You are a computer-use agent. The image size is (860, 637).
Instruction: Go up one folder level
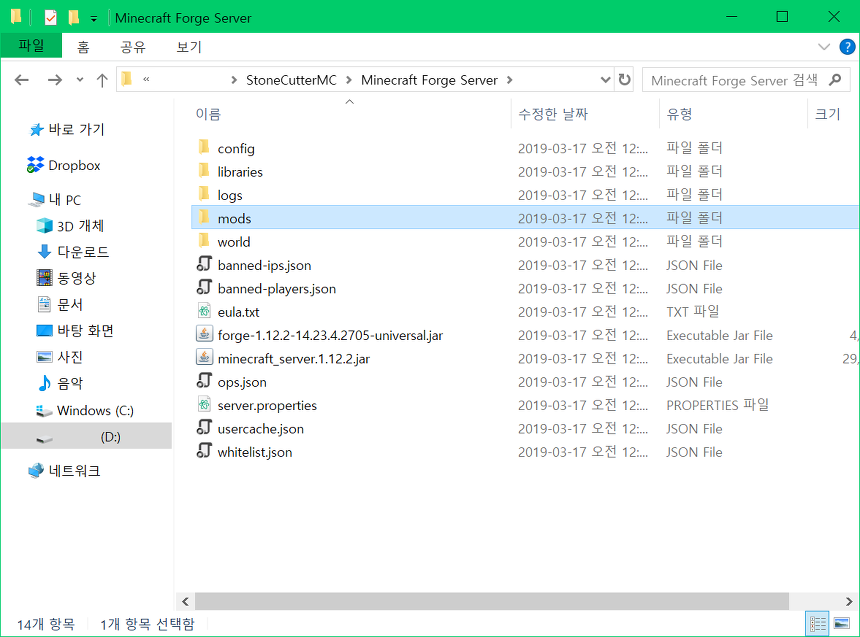click(102, 80)
